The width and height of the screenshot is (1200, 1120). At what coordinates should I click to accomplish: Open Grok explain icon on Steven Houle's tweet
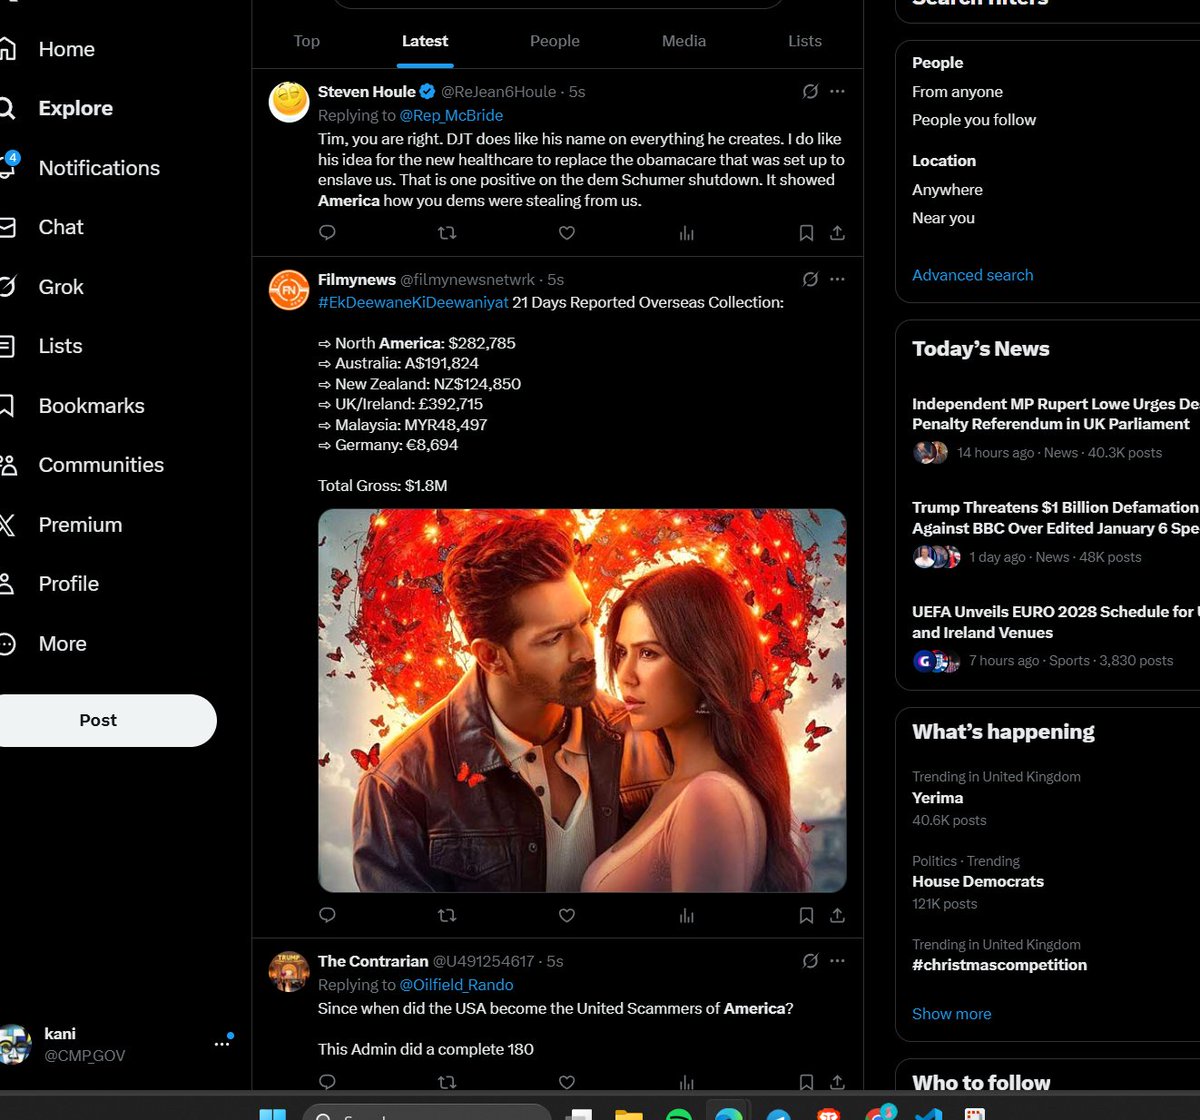pos(810,91)
